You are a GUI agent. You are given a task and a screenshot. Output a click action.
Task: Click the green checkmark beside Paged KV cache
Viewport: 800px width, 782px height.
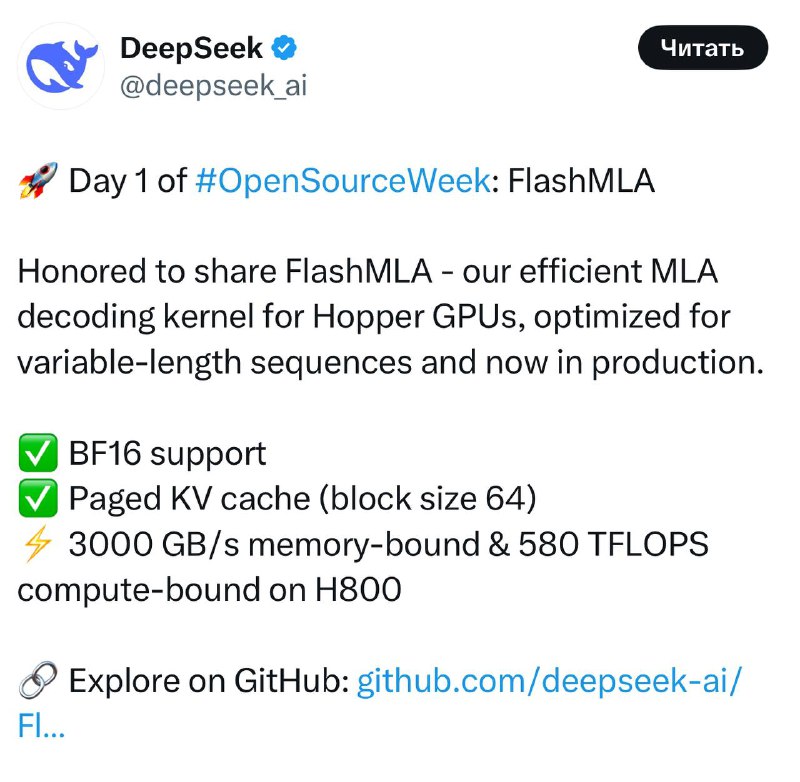(x=38, y=498)
